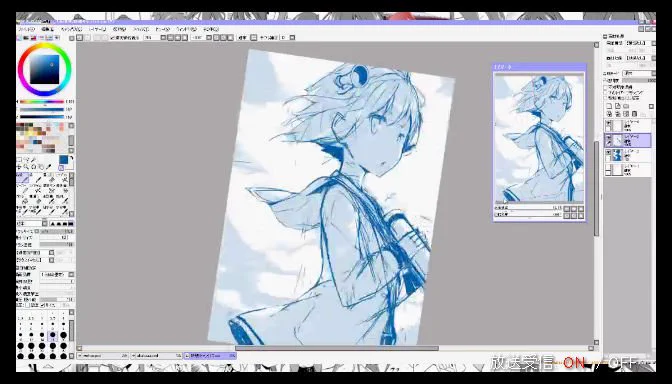The width and height of the screenshot is (672, 384).
Task: Create a new linework layer icon
Action: point(618,106)
